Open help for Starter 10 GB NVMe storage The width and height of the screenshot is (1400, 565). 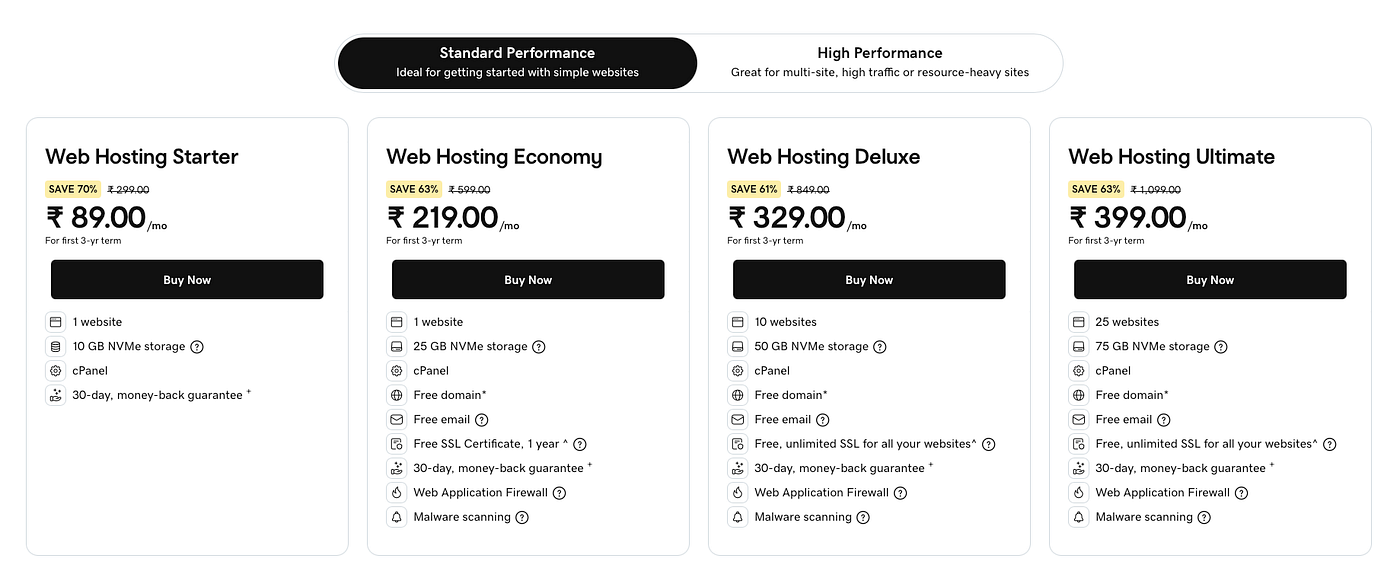tap(197, 347)
